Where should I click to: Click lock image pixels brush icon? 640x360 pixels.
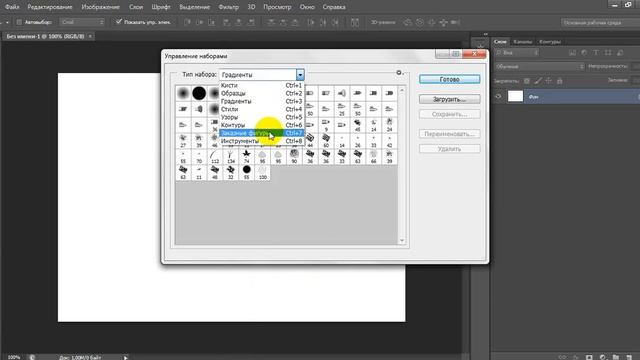coord(538,81)
